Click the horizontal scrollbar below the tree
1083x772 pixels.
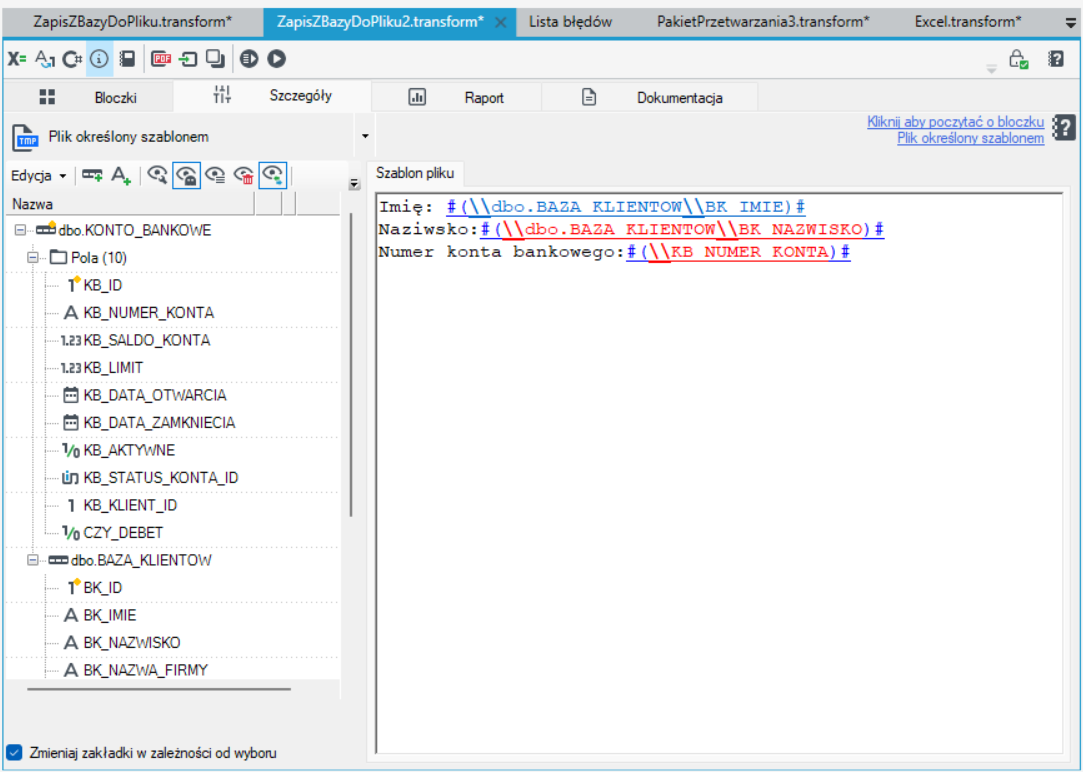tap(159, 688)
